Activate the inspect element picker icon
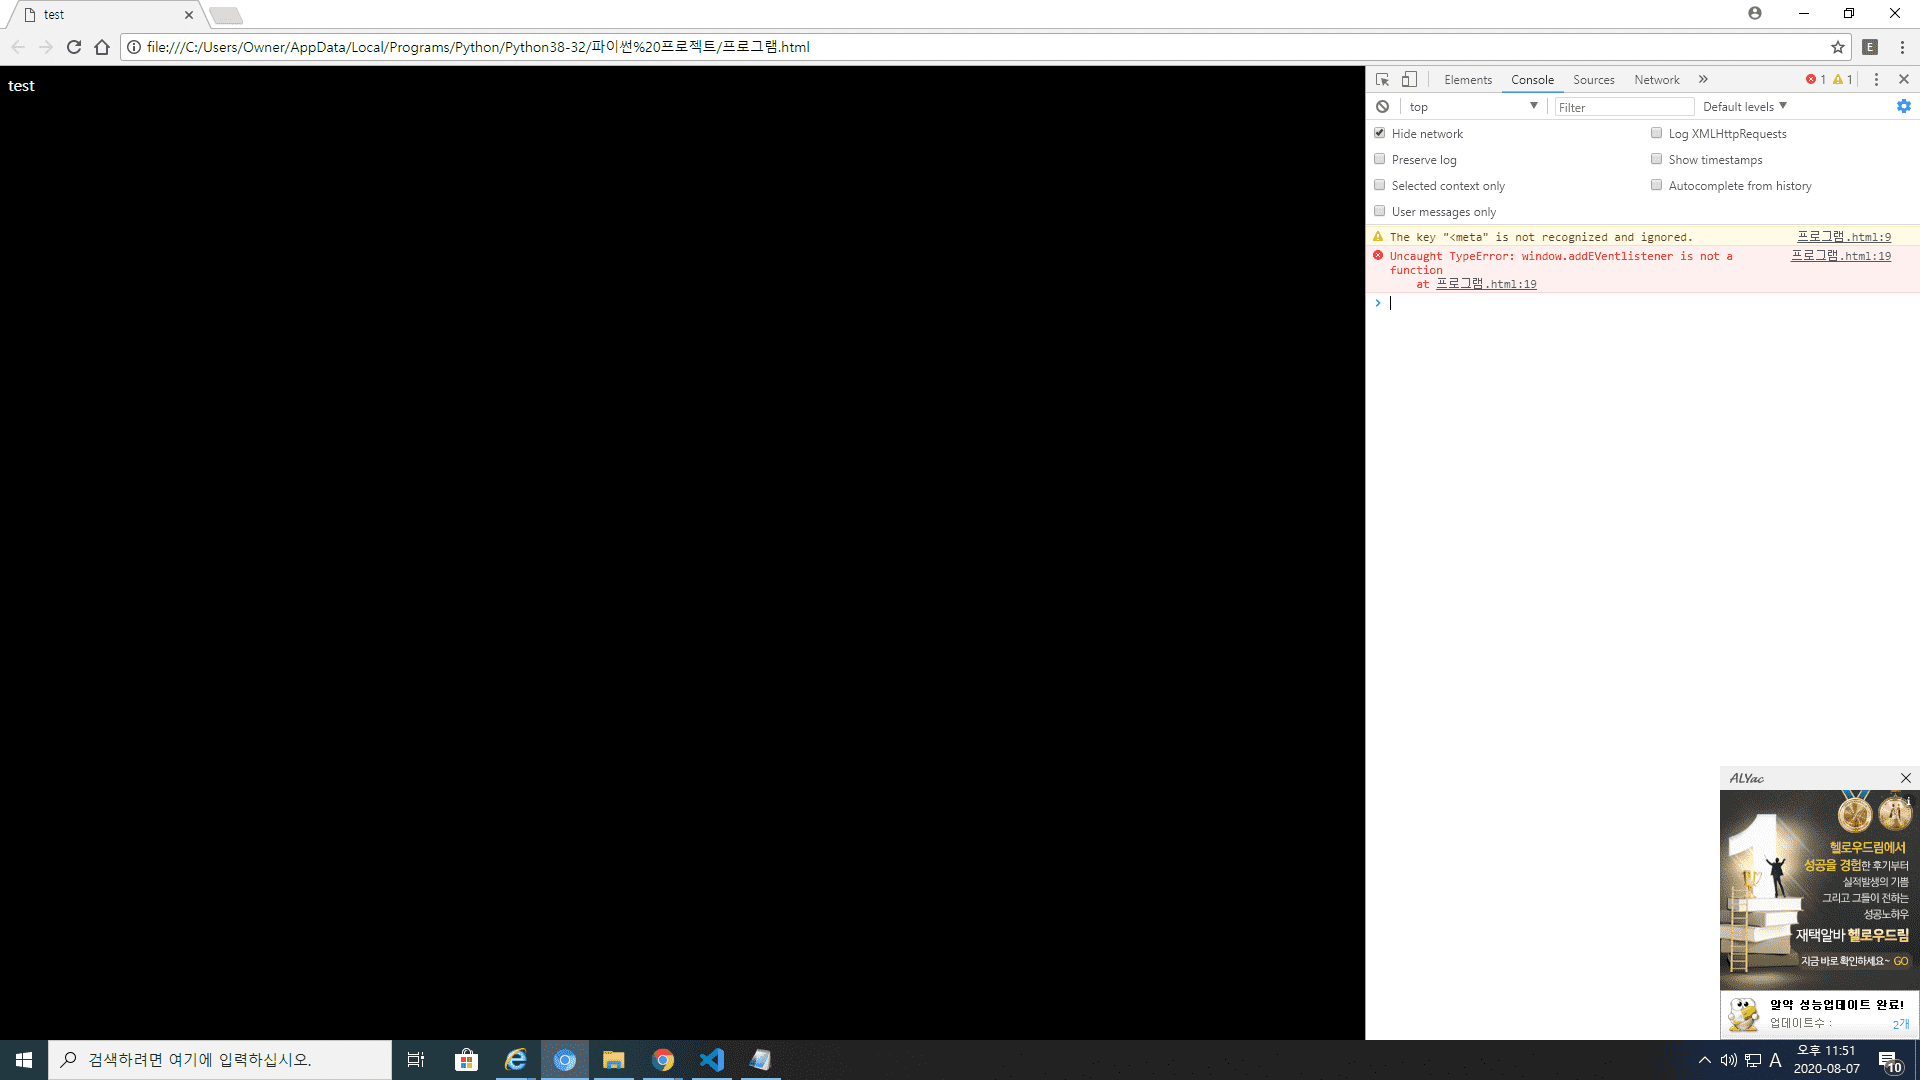1920x1080 pixels. click(x=1382, y=80)
